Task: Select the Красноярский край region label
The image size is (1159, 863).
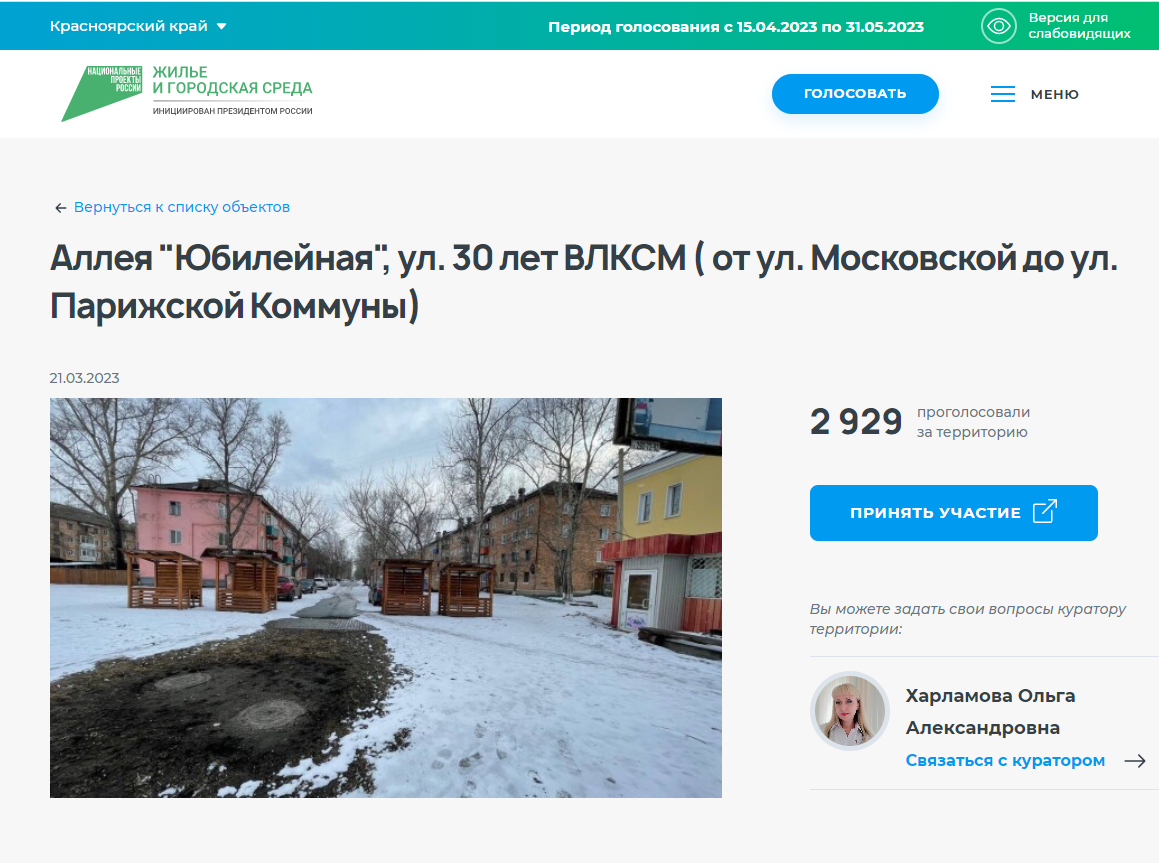Action: pyautogui.click(x=129, y=26)
